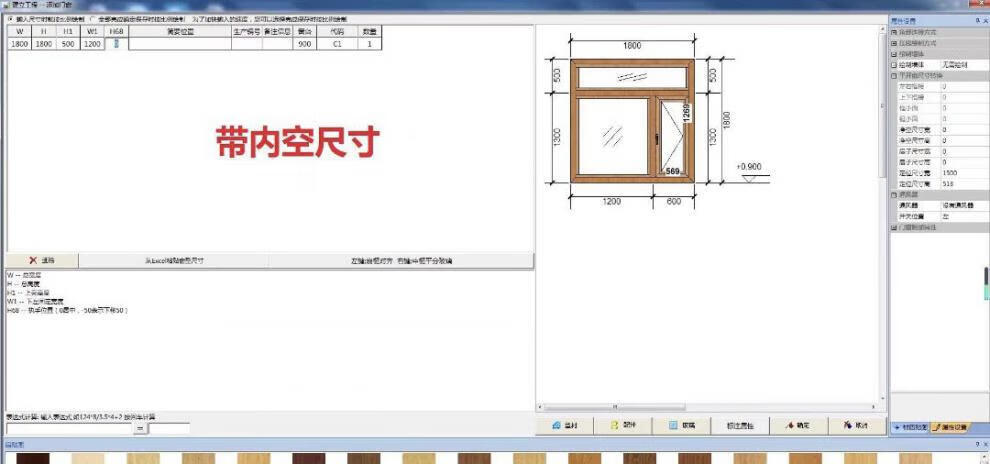
Task: Click the dimension properties button
Action: pos(739,425)
